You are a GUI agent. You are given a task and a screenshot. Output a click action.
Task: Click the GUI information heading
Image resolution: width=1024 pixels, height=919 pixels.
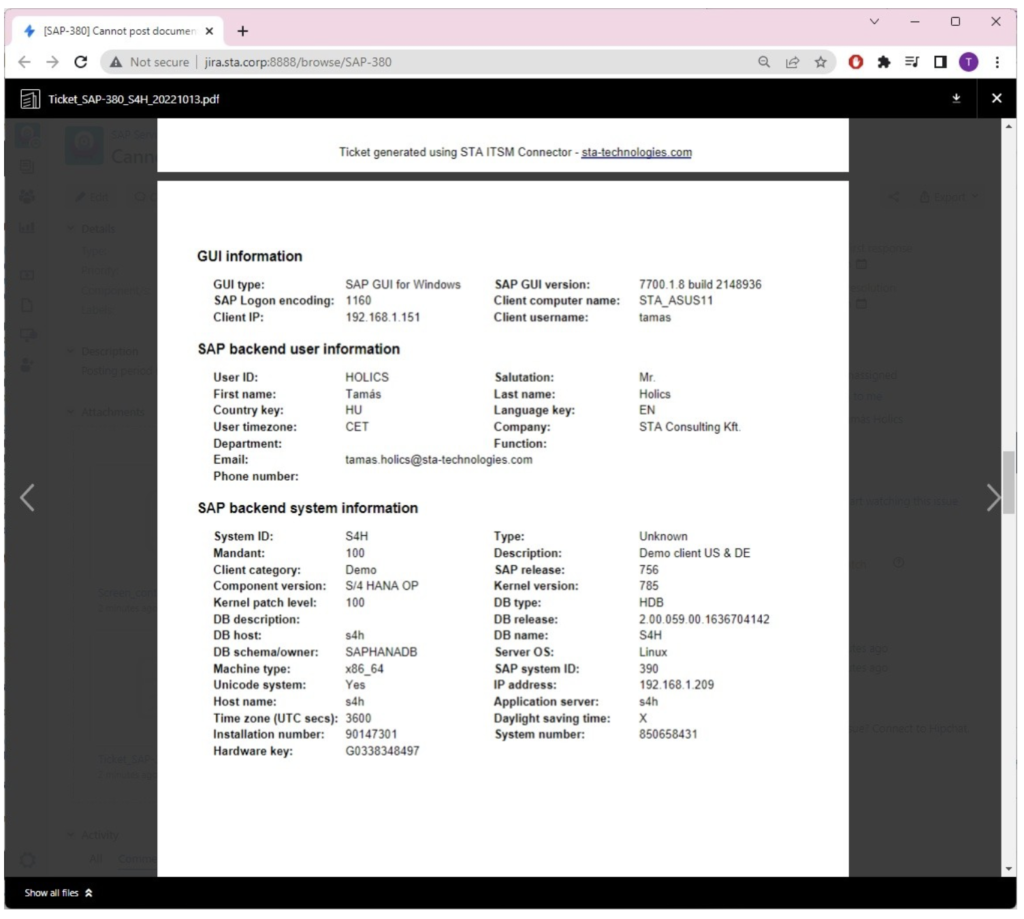pos(249,256)
